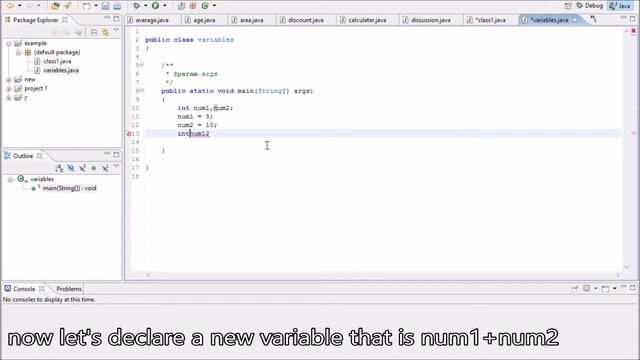Viewport: 640px width, 360px height.
Task: Show the hidden editor tabs list
Action: (x=593, y=19)
